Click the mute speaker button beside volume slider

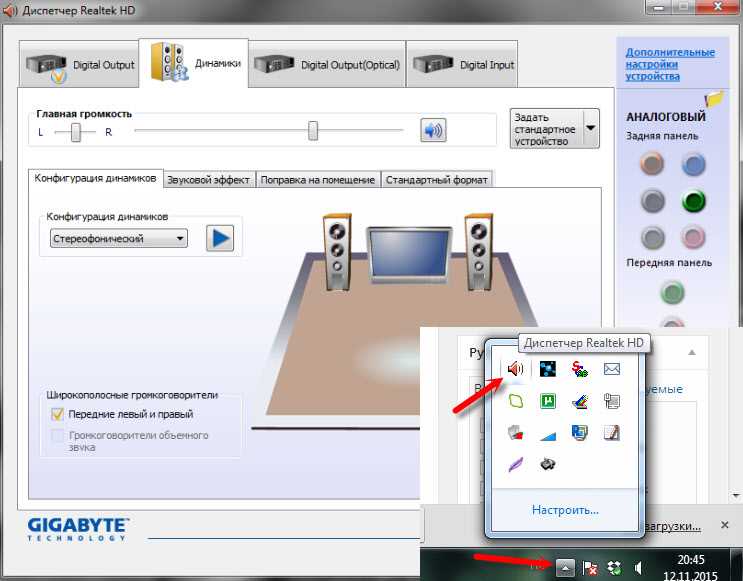point(432,130)
